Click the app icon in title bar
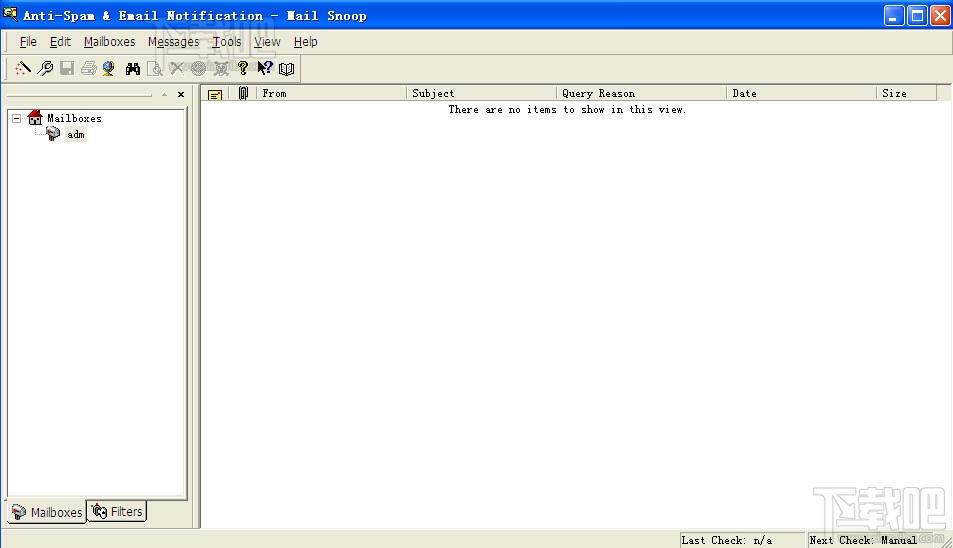The height and width of the screenshot is (548, 953). [10, 14]
